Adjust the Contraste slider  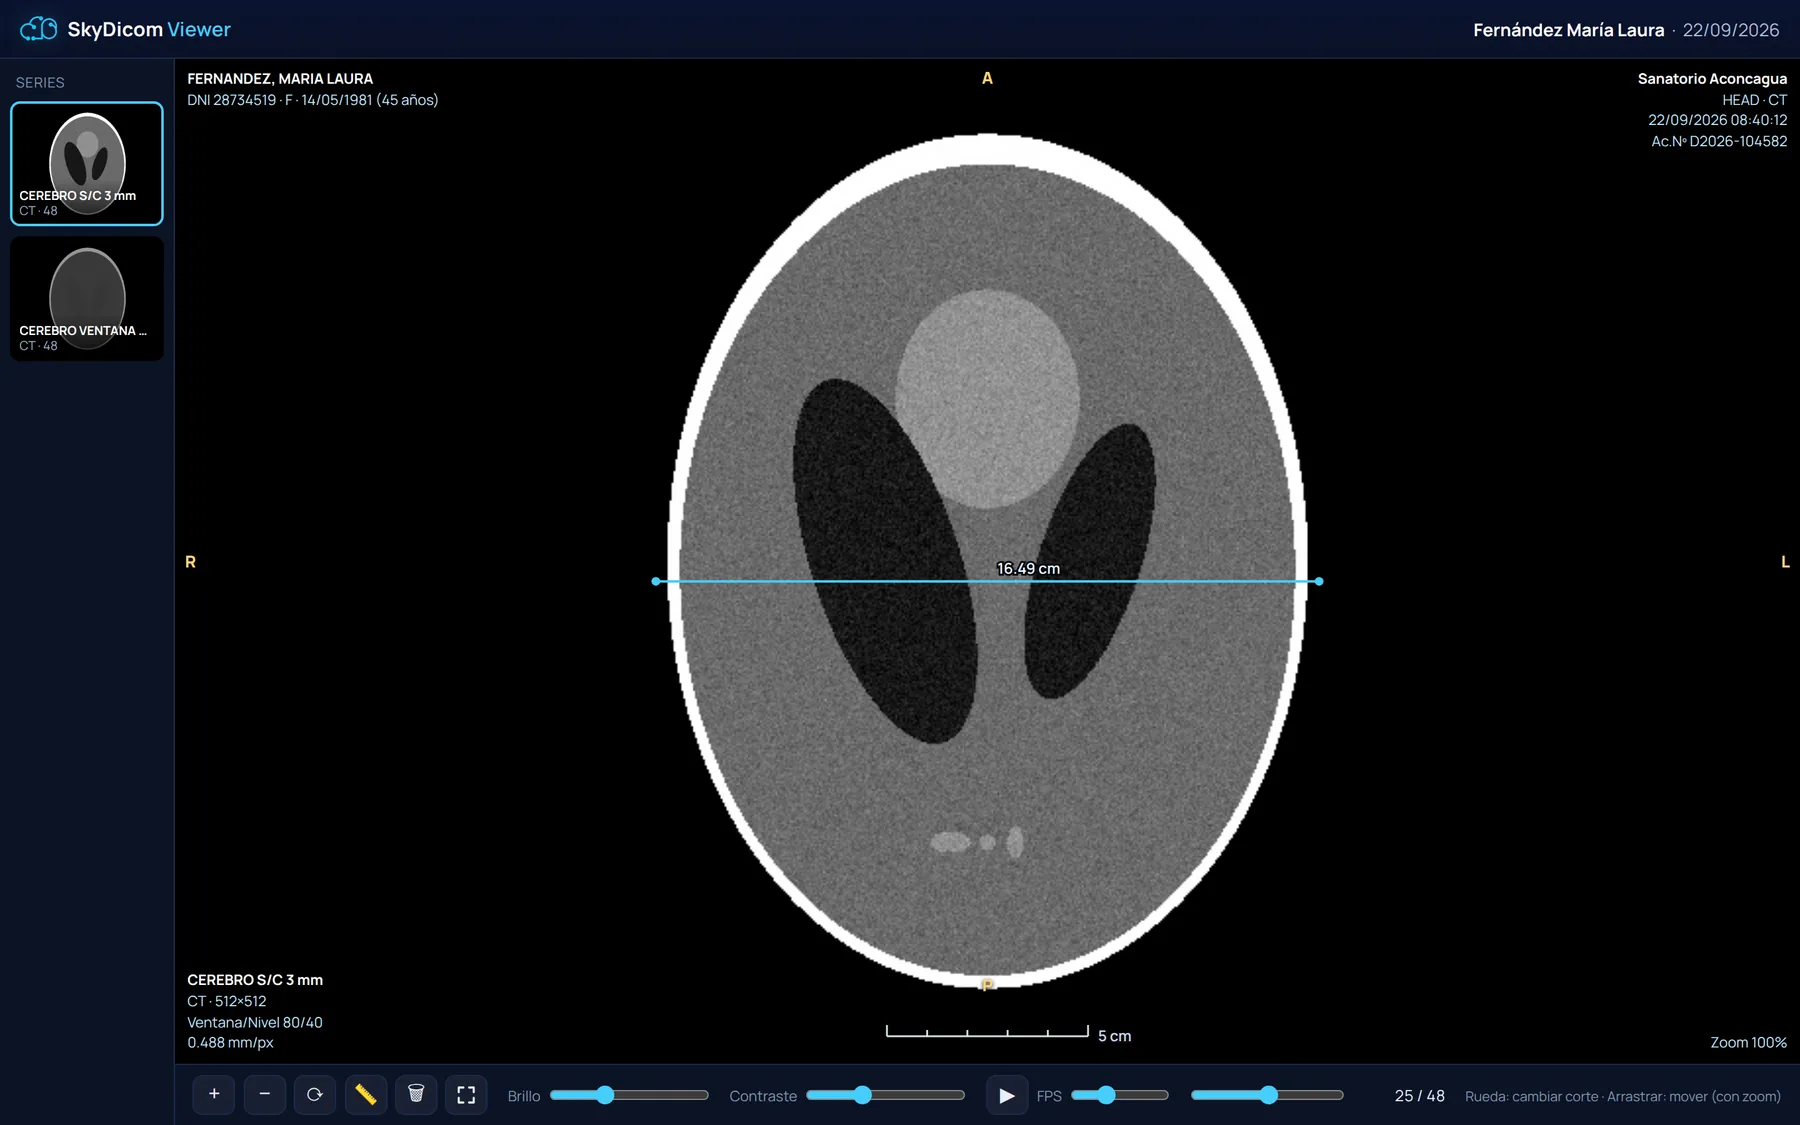click(886, 1095)
